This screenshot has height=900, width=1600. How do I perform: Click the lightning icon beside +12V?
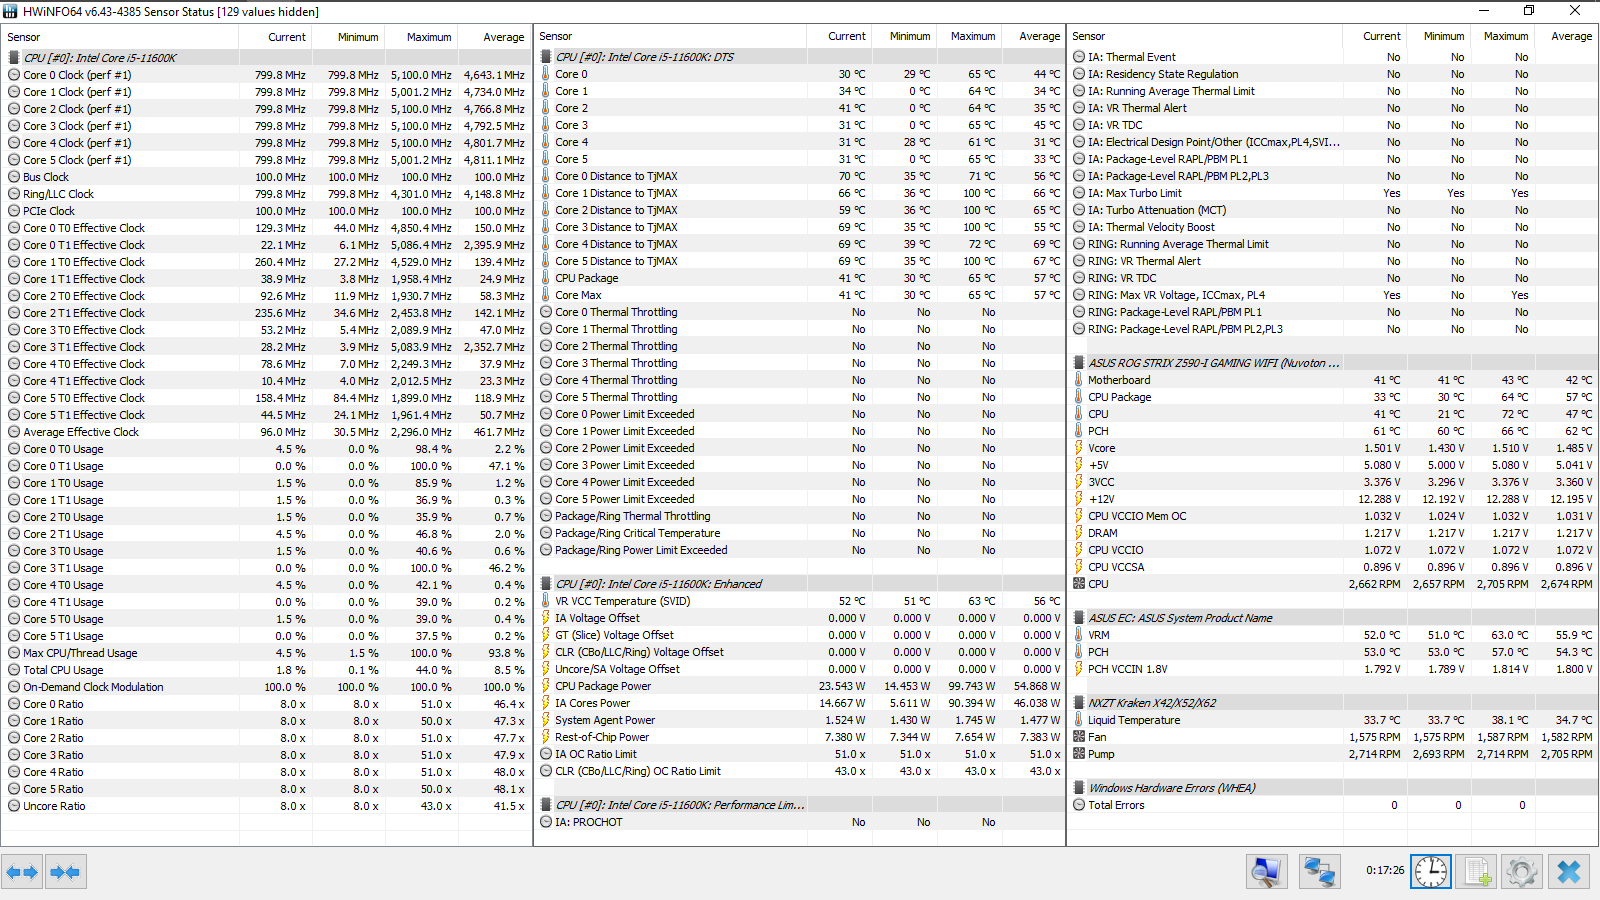tap(1079, 499)
